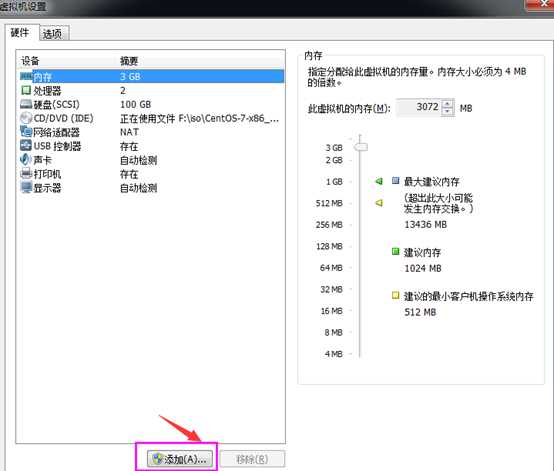
Task: Click the 添加(A)... button
Action: (x=180, y=459)
